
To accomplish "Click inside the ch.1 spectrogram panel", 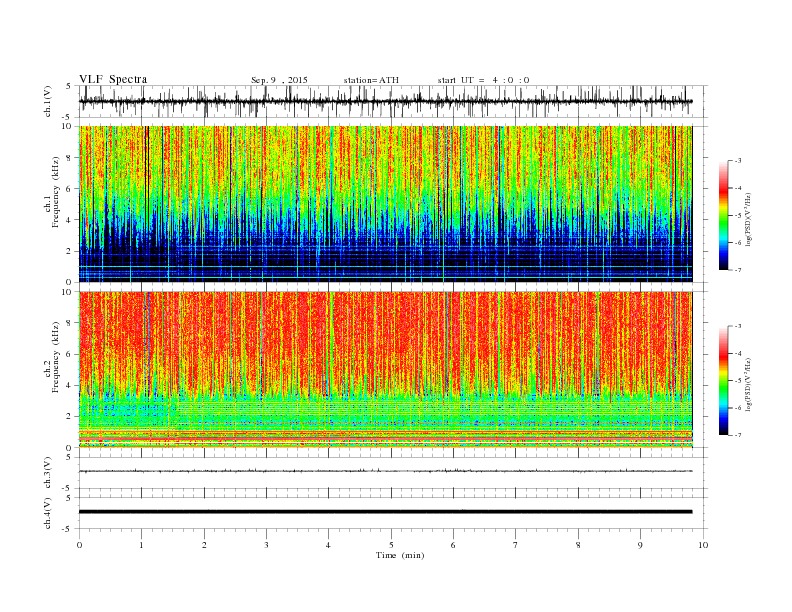I will (385, 204).
